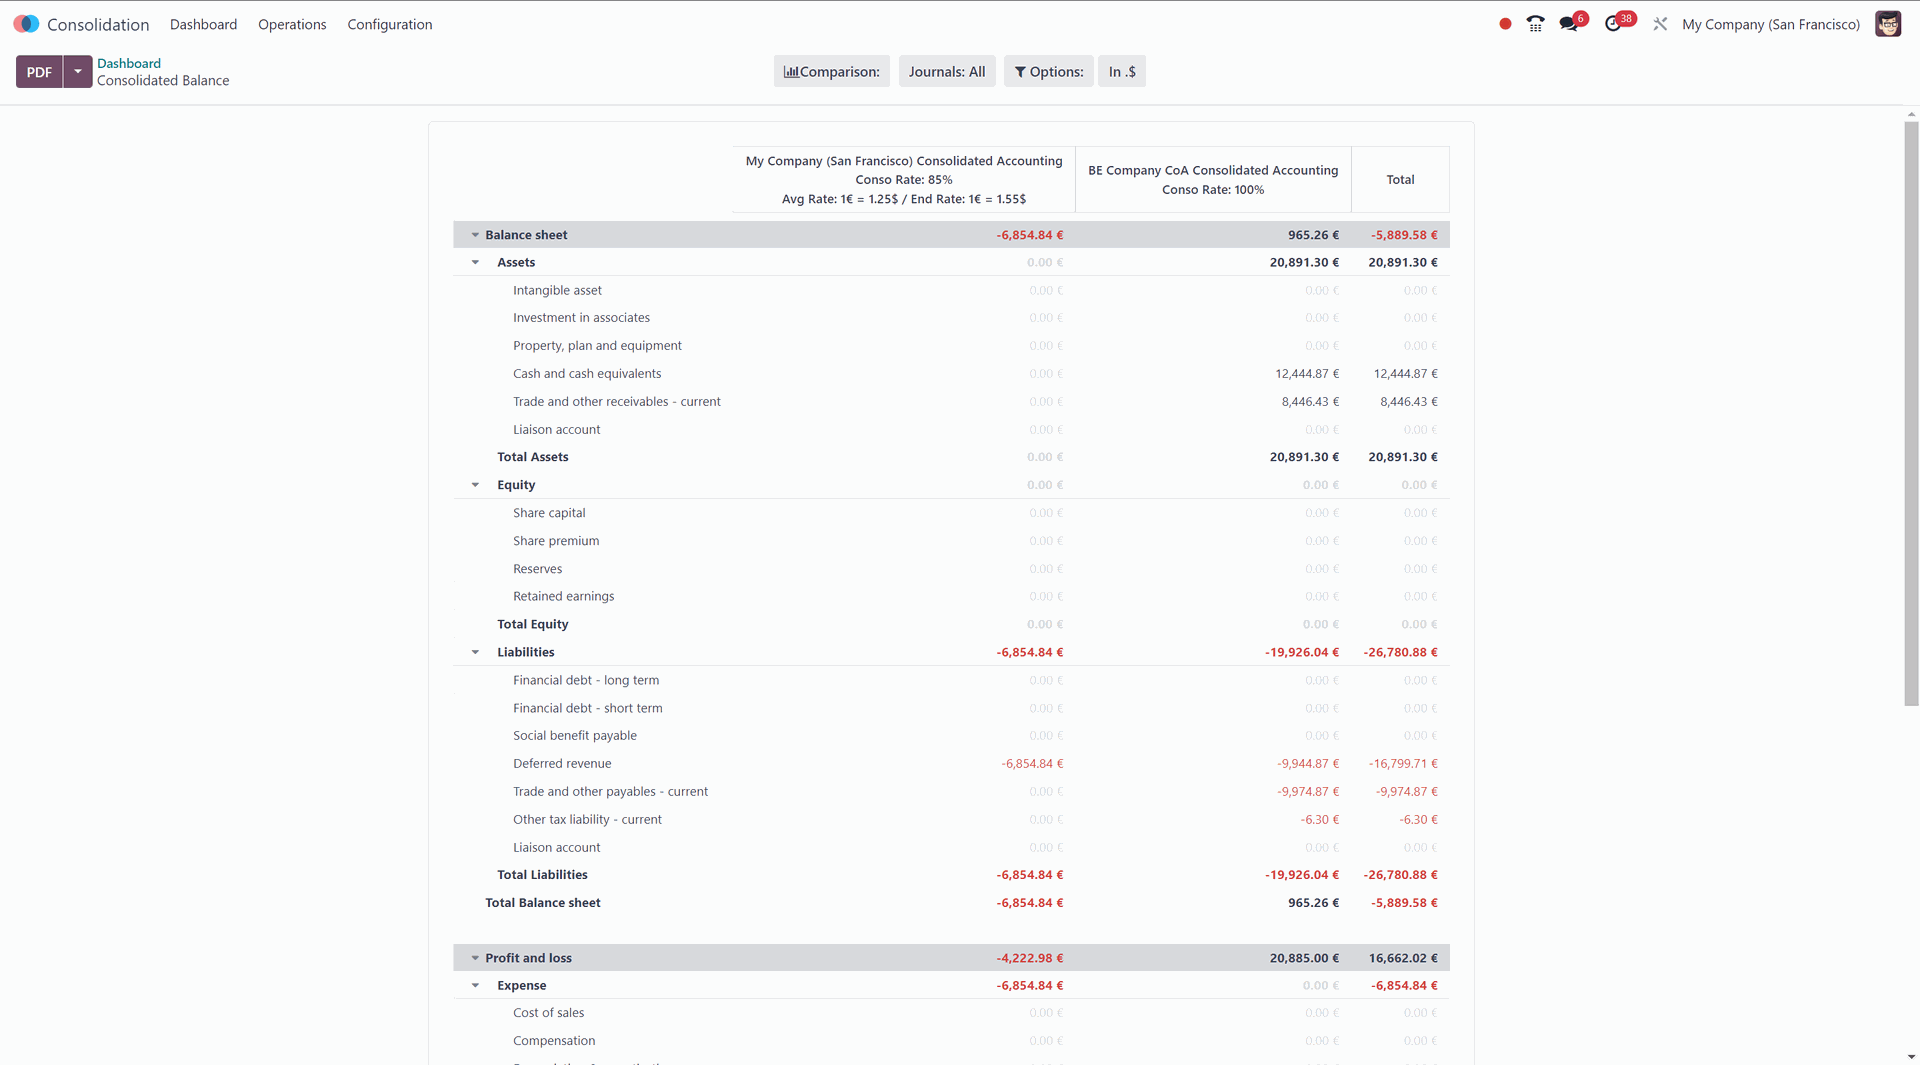
Task: Click the red recording status dot
Action: (x=1505, y=24)
